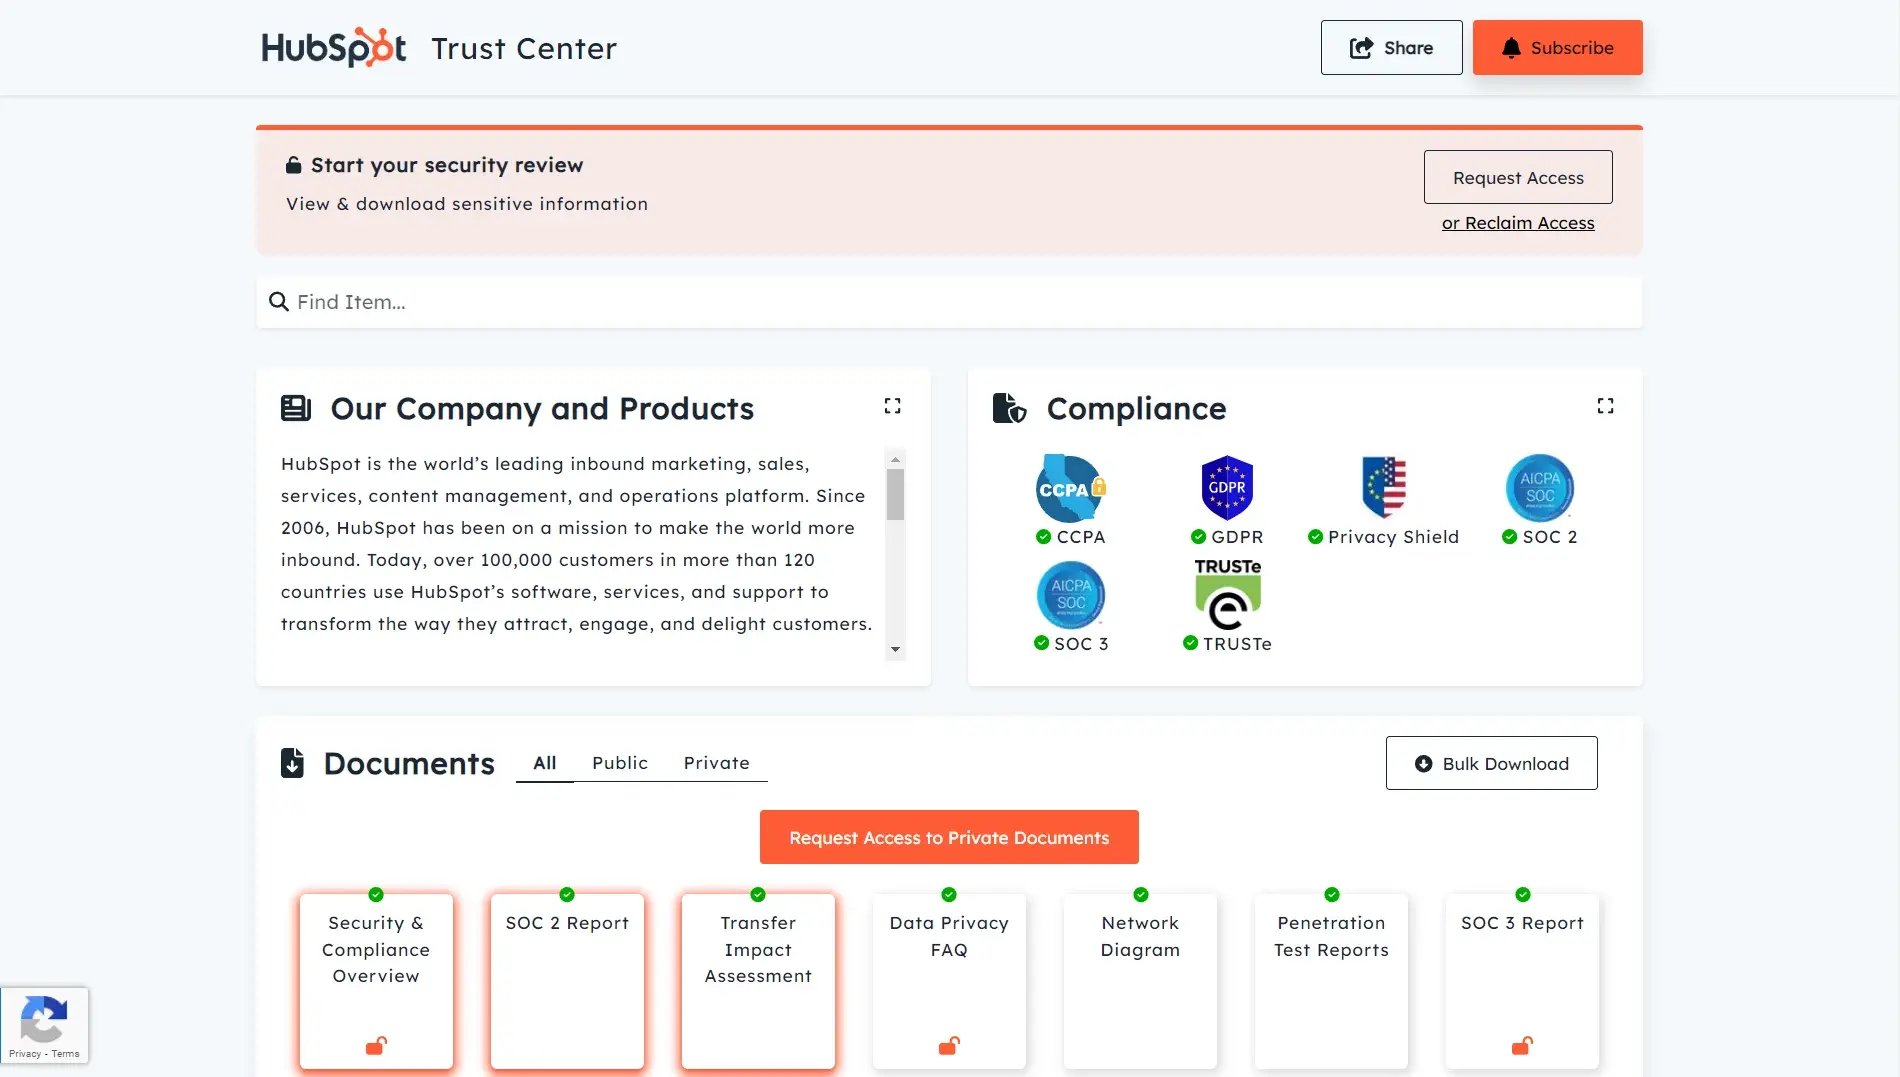Open the SOC 3 AICPA badge
Viewport: 1900px width, 1077px height.
[1070, 595]
